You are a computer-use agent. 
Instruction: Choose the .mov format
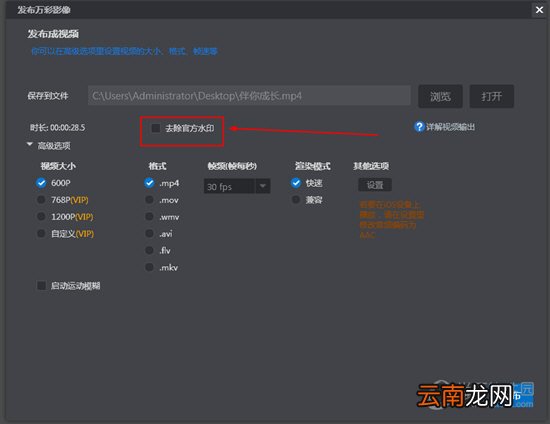coord(149,200)
